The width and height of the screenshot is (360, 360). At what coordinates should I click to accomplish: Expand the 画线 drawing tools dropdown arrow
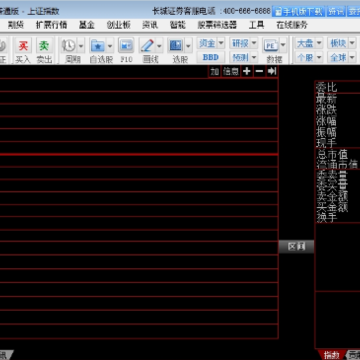pos(159,46)
